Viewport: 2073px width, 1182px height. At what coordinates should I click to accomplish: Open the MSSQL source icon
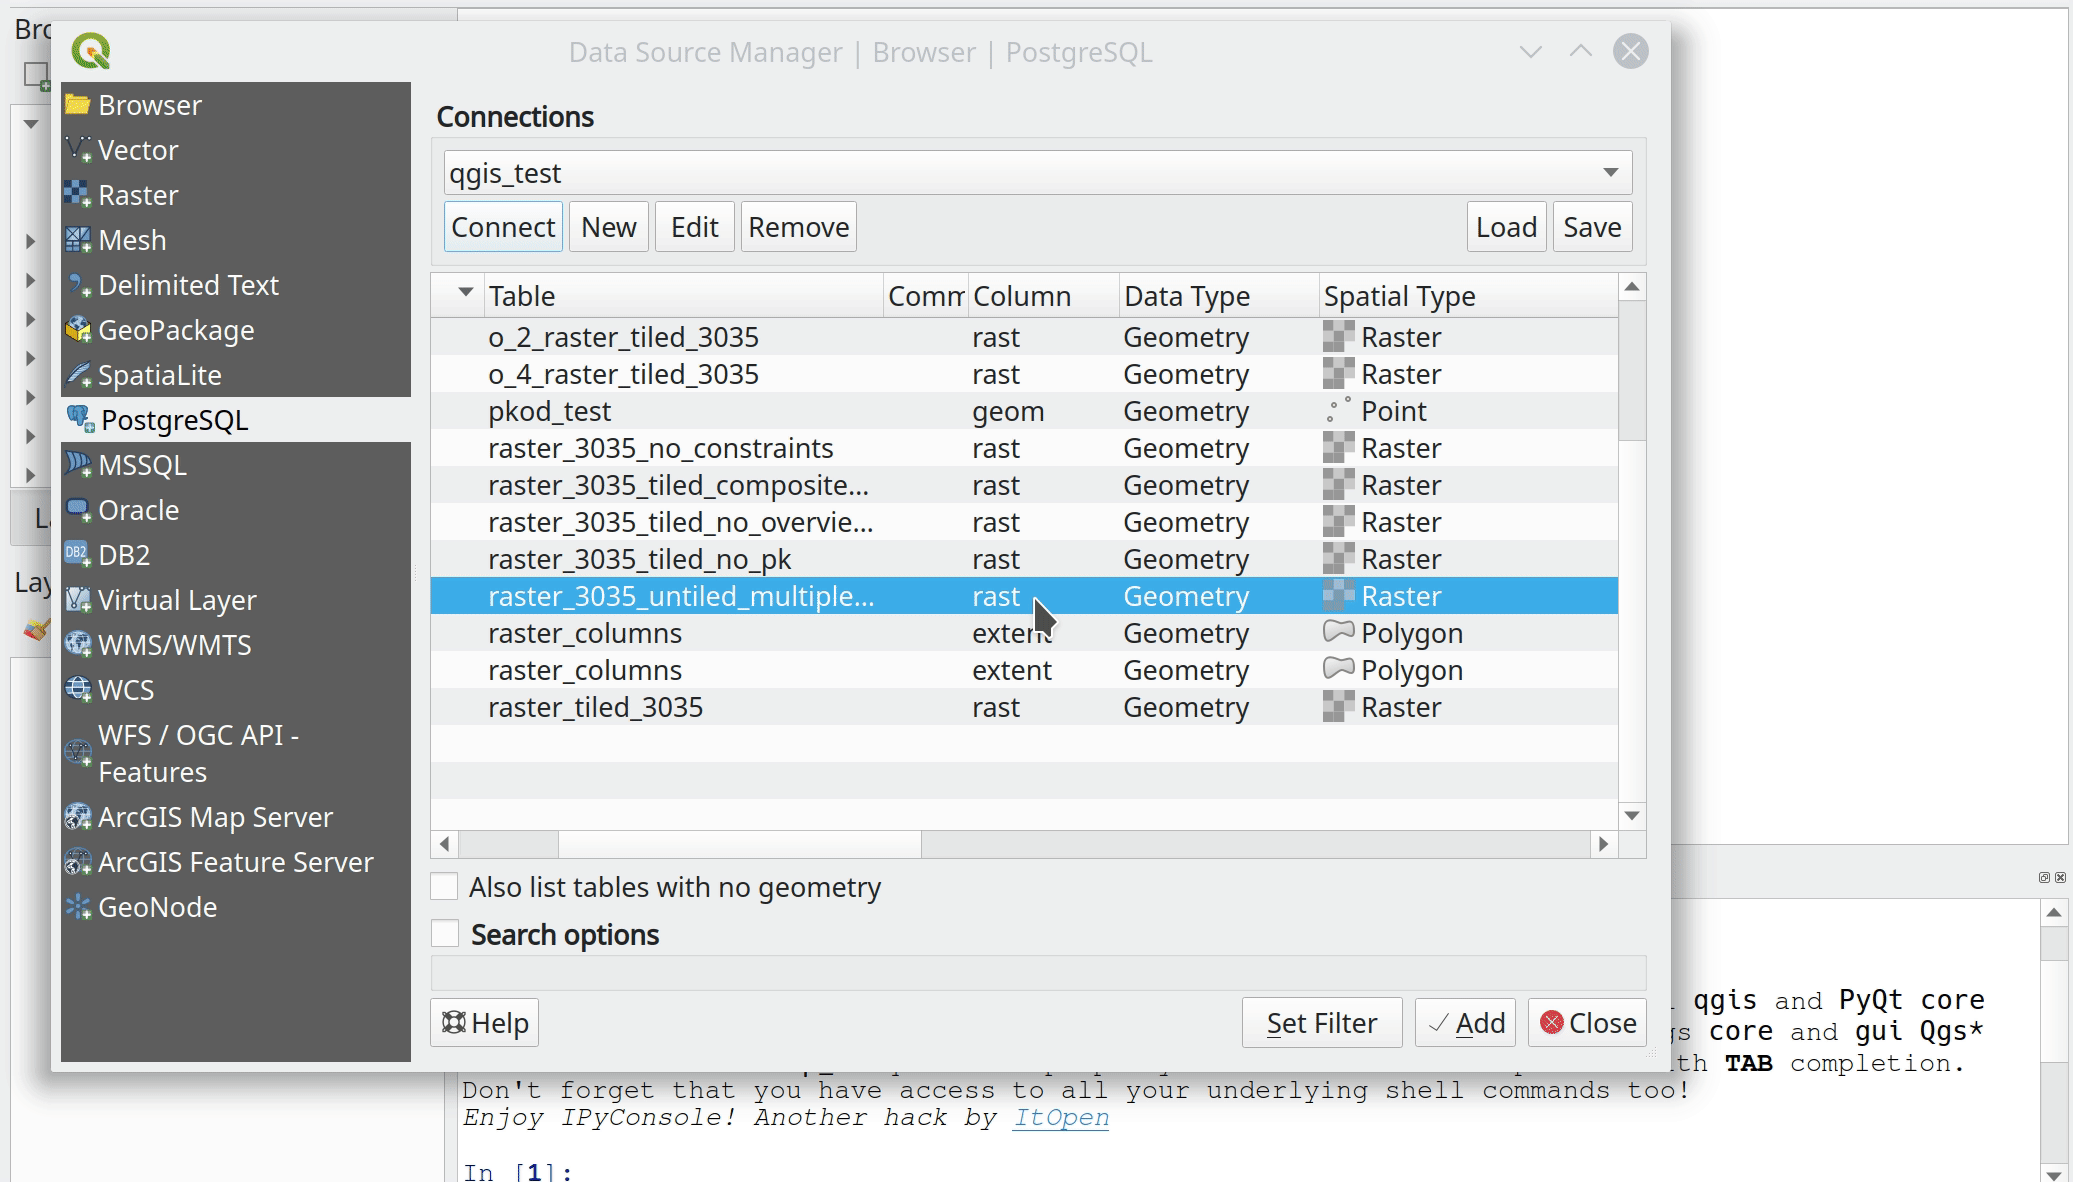click(x=77, y=464)
